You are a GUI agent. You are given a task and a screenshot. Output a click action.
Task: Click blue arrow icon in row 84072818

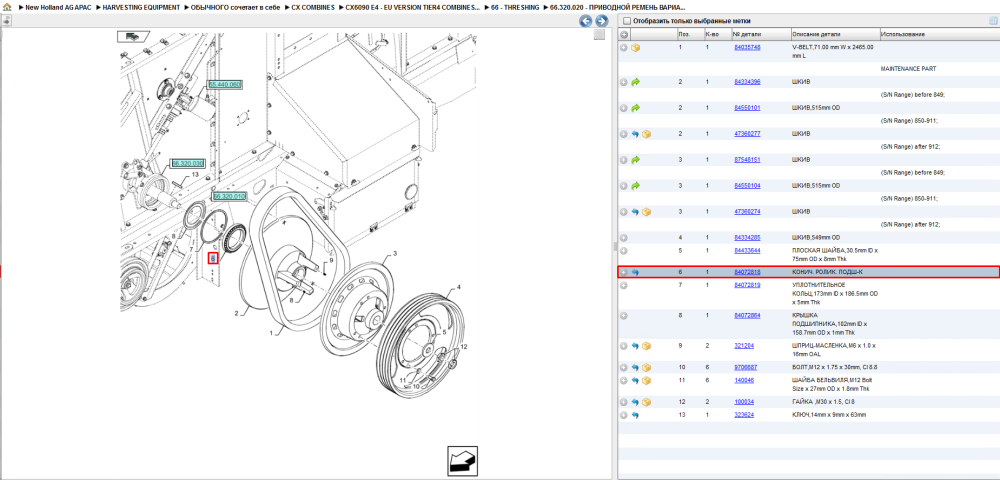pyautogui.click(x=635, y=272)
